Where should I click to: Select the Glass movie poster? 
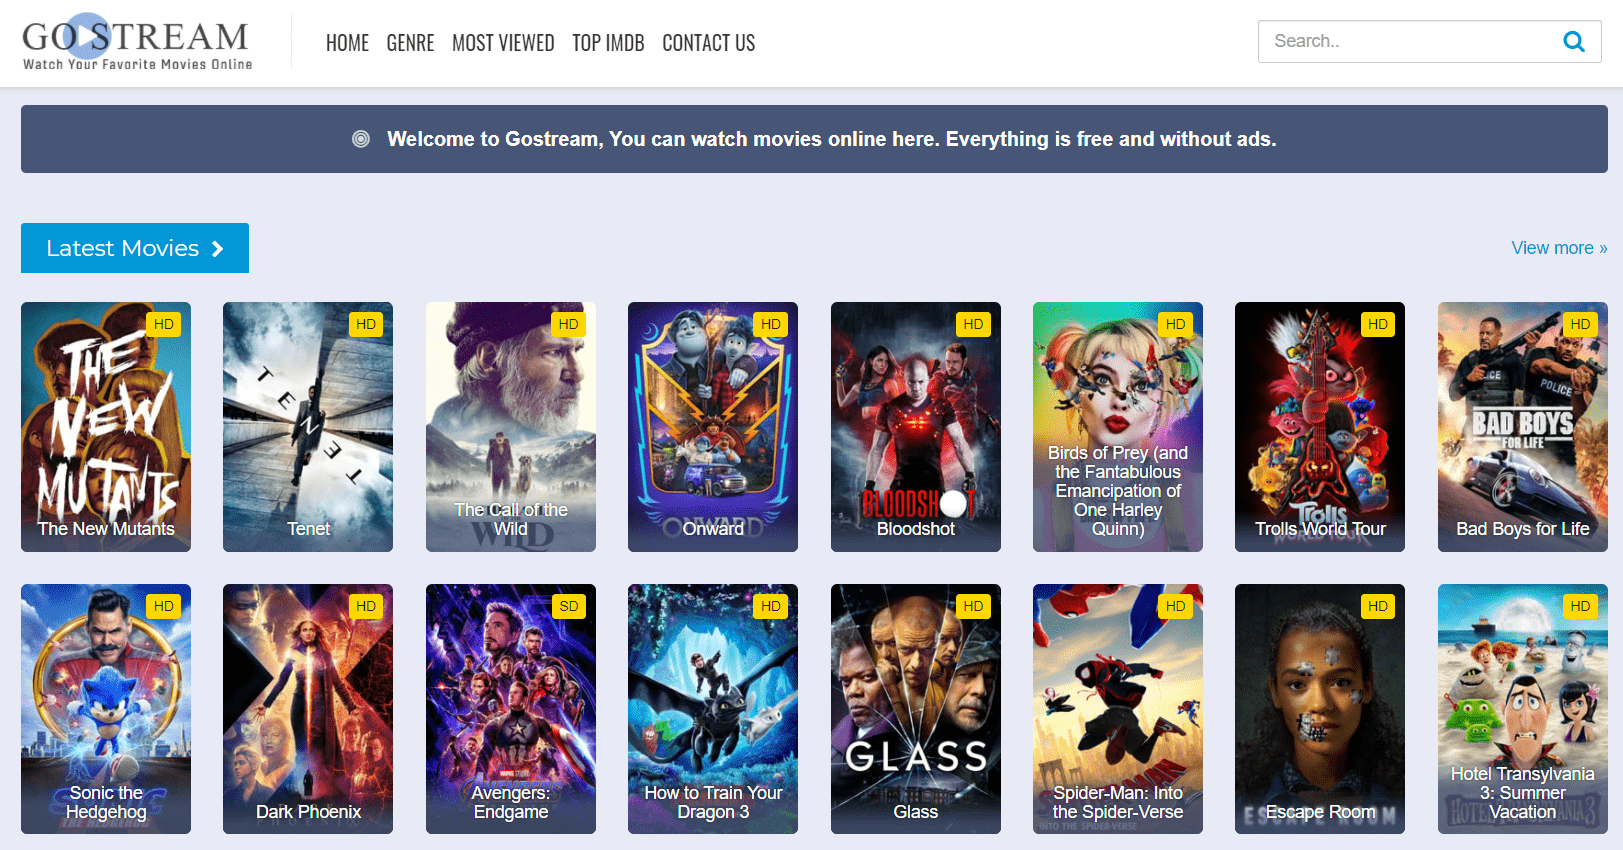point(916,709)
